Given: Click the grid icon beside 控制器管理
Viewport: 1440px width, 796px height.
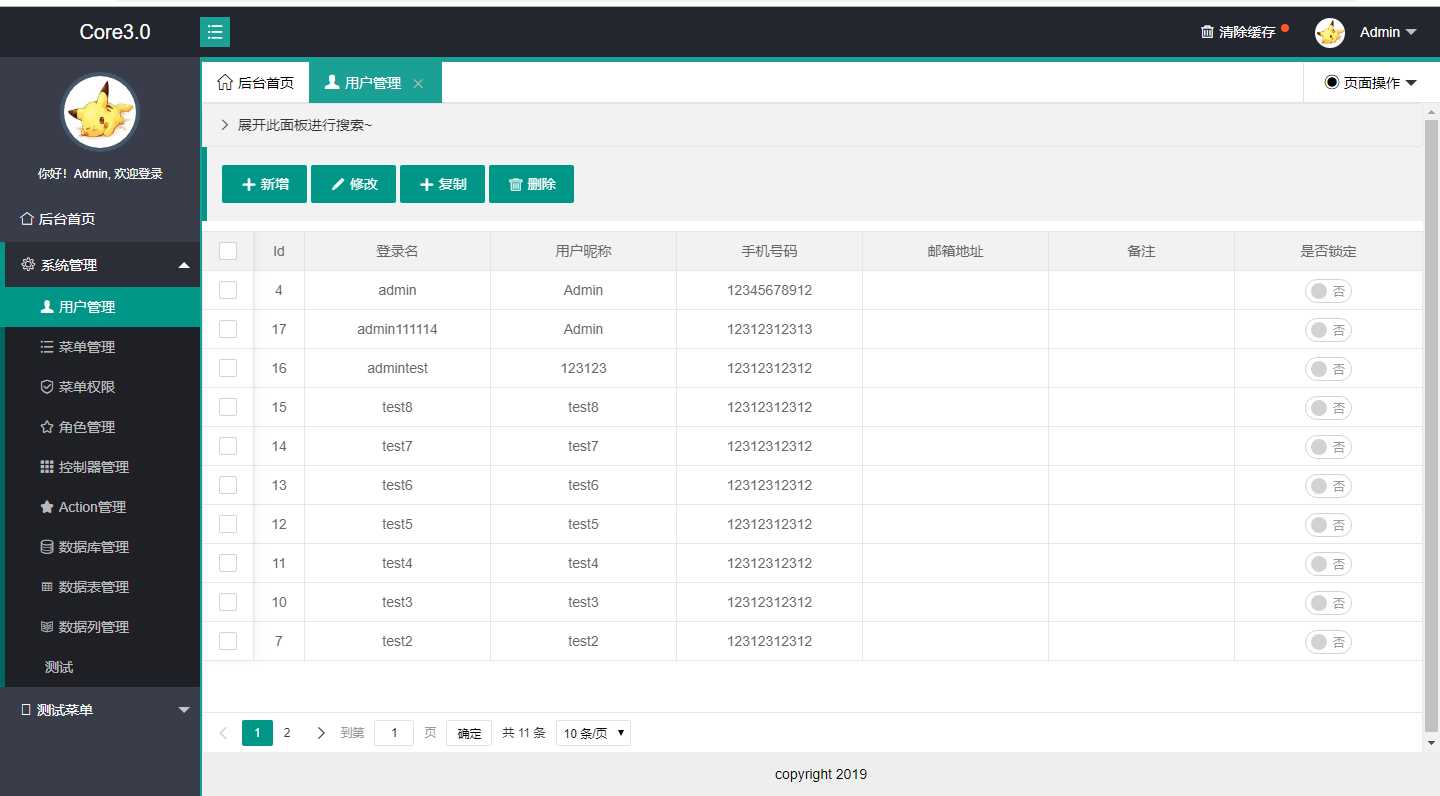Looking at the screenshot, I should [47, 467].
